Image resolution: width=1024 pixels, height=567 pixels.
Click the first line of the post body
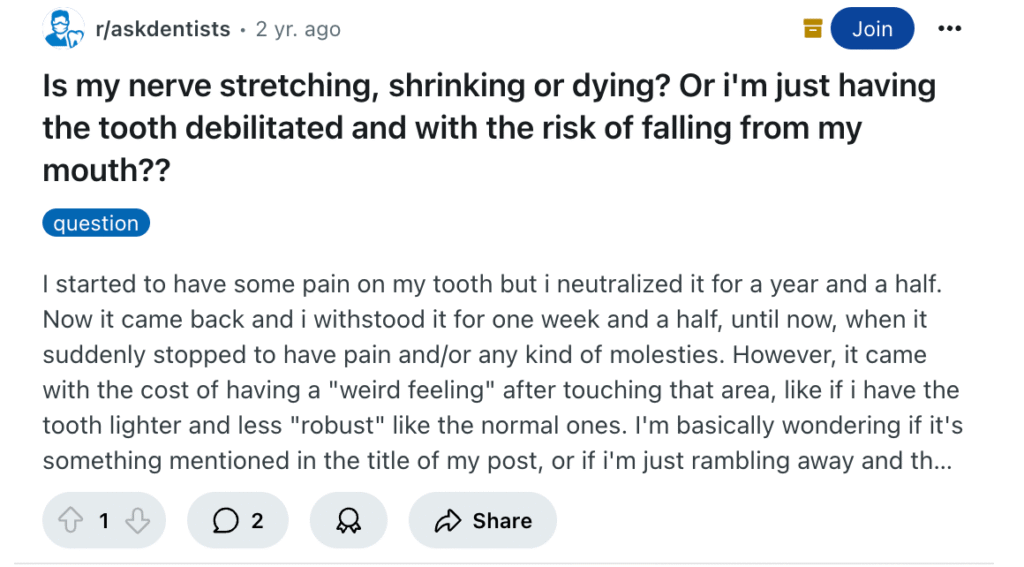point(492,284)
